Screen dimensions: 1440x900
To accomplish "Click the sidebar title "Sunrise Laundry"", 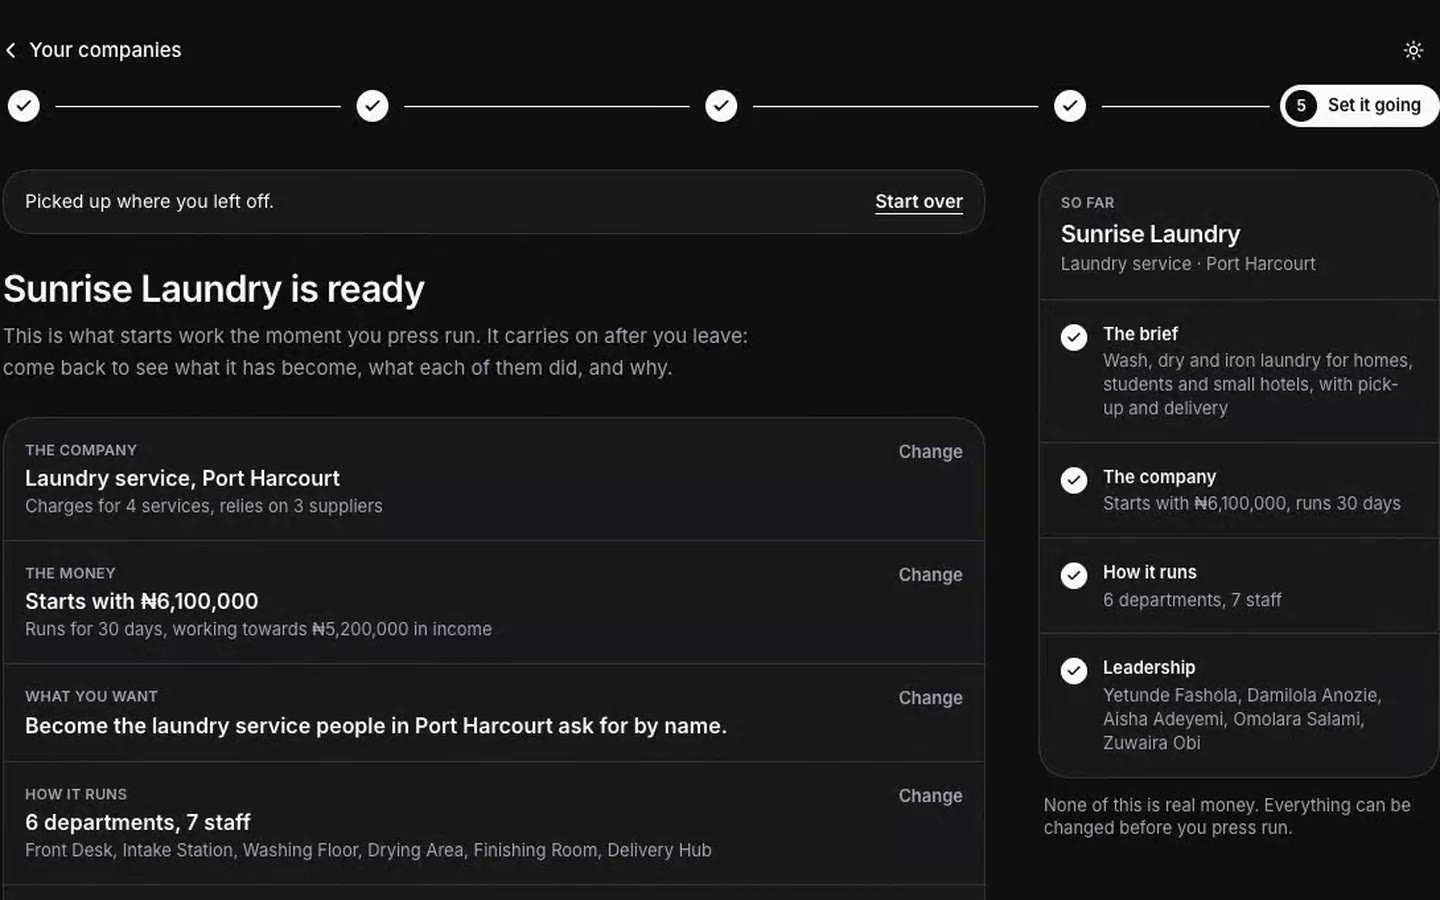I will (1150, 234).
